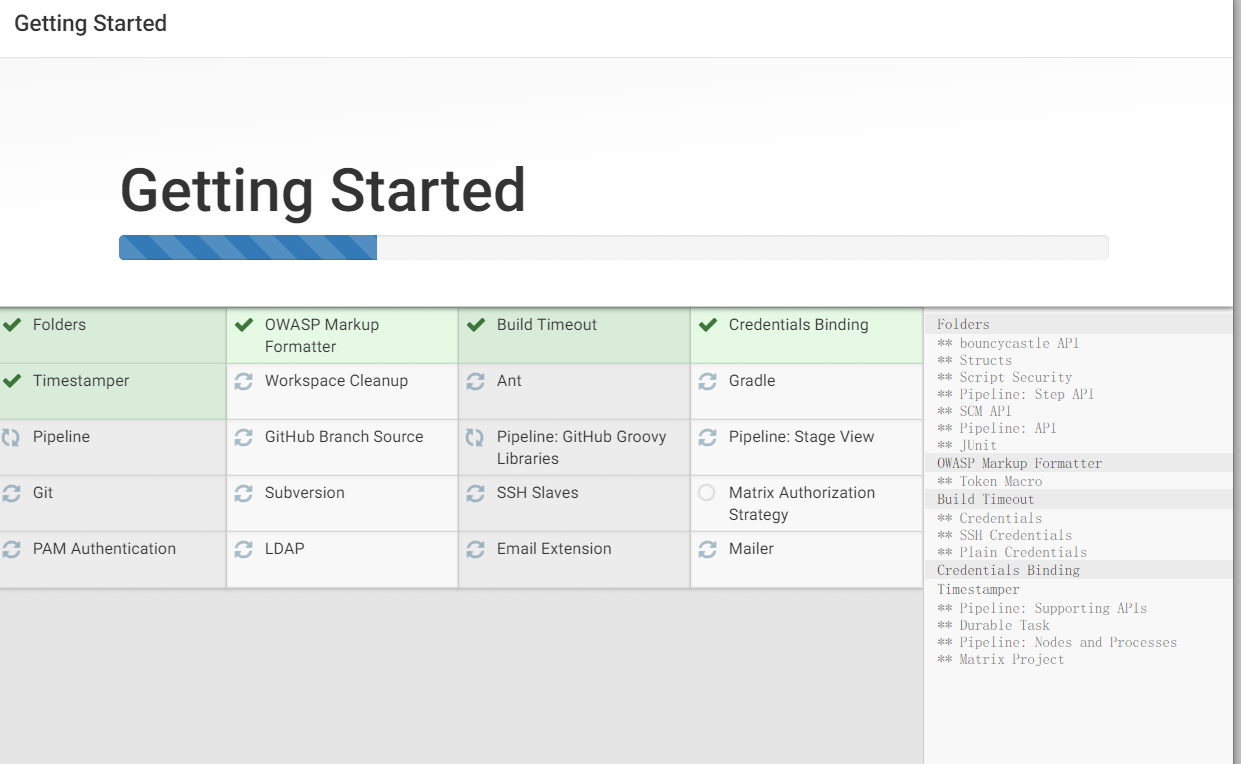Select the Timestamper label in the plugin grid

pos(81,381)
